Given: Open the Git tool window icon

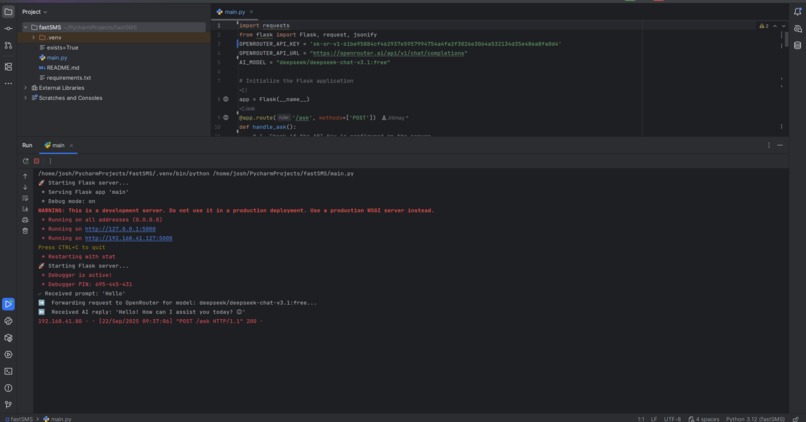Looking at the screenshot, I should click(8, 405).
